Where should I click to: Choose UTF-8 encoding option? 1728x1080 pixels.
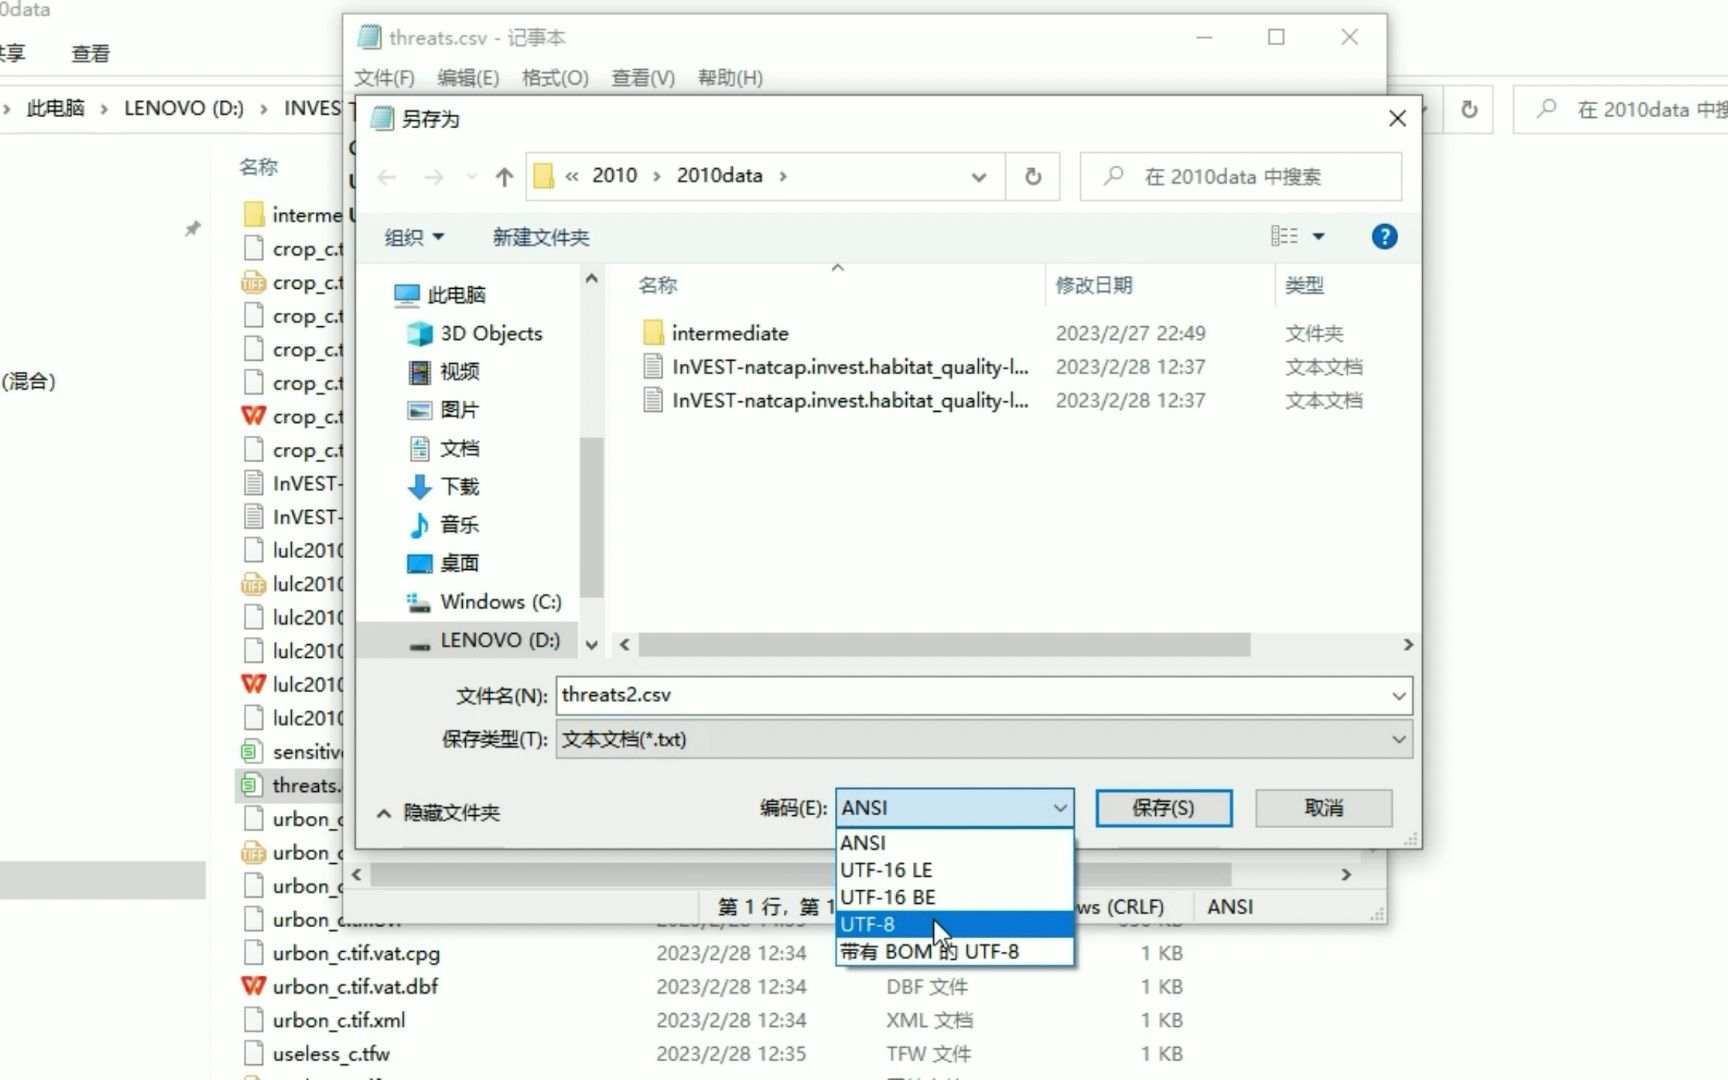(955, 925)
